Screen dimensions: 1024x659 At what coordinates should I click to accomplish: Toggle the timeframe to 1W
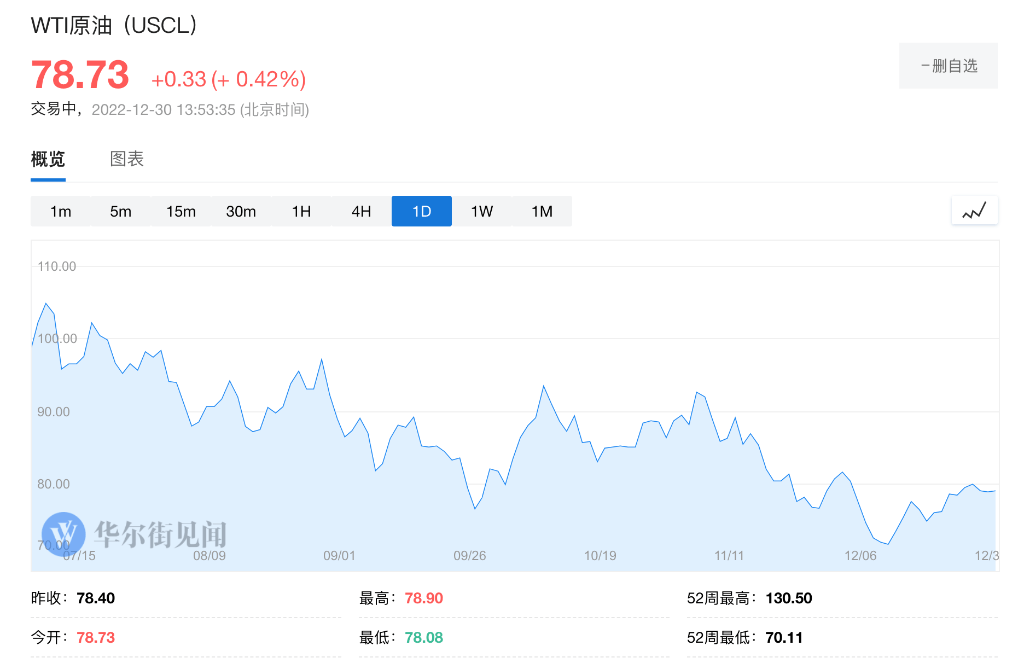tap(481, 211)
